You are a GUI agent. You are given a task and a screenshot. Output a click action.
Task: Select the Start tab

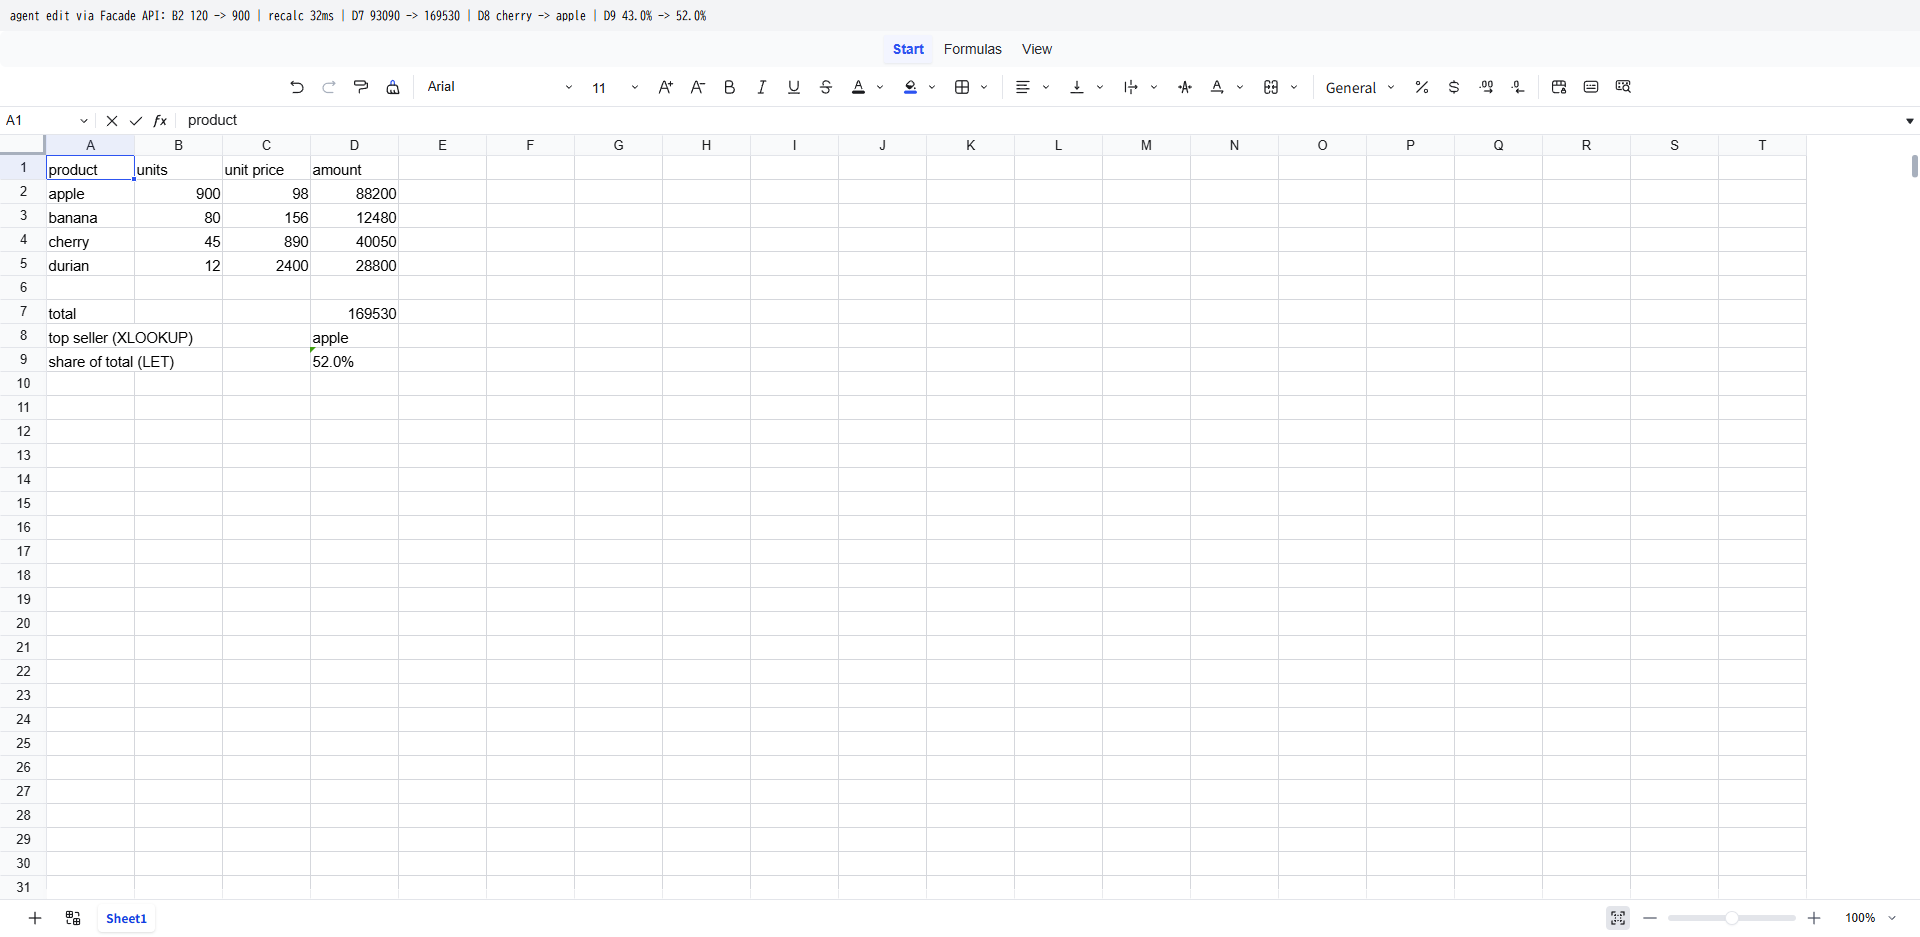click(x=908, y=49)
